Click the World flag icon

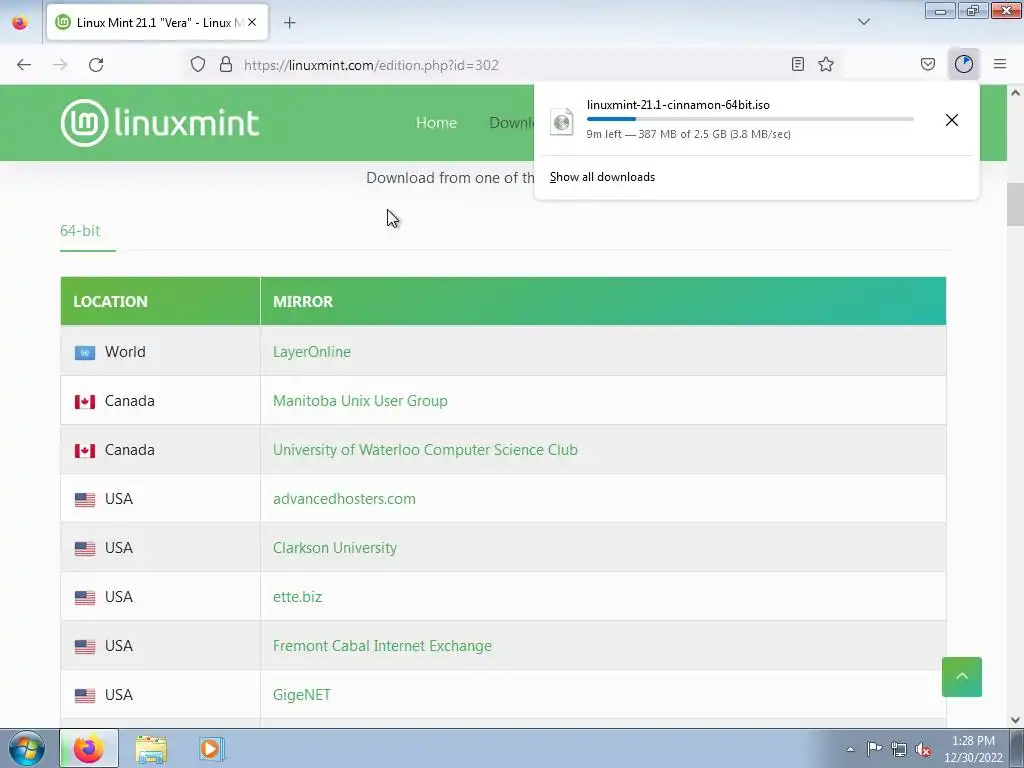tap(85, 353)
